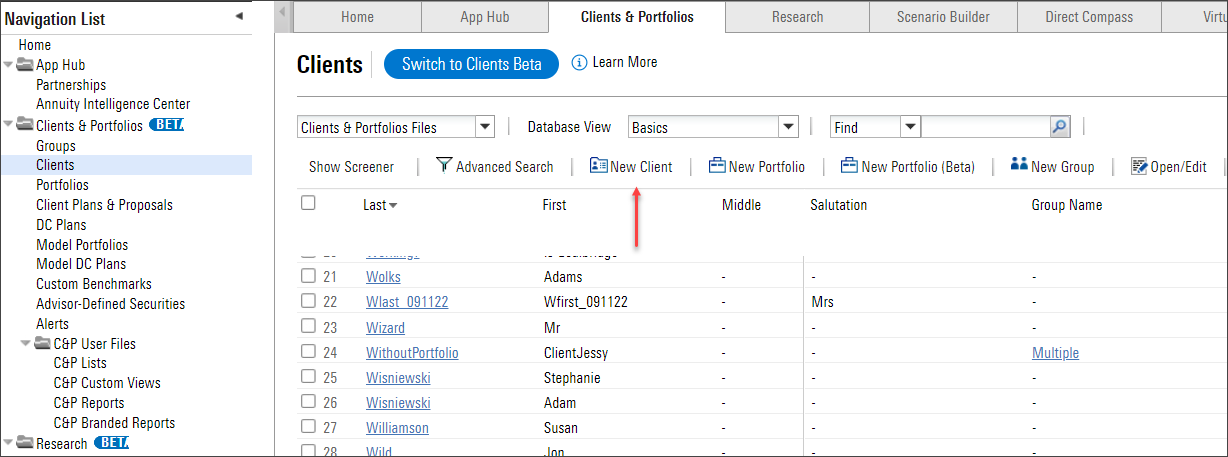This screenshot has width=1228, height=457.
Task: Select Model Portfolios in navigation list
Action: [82, 245]
